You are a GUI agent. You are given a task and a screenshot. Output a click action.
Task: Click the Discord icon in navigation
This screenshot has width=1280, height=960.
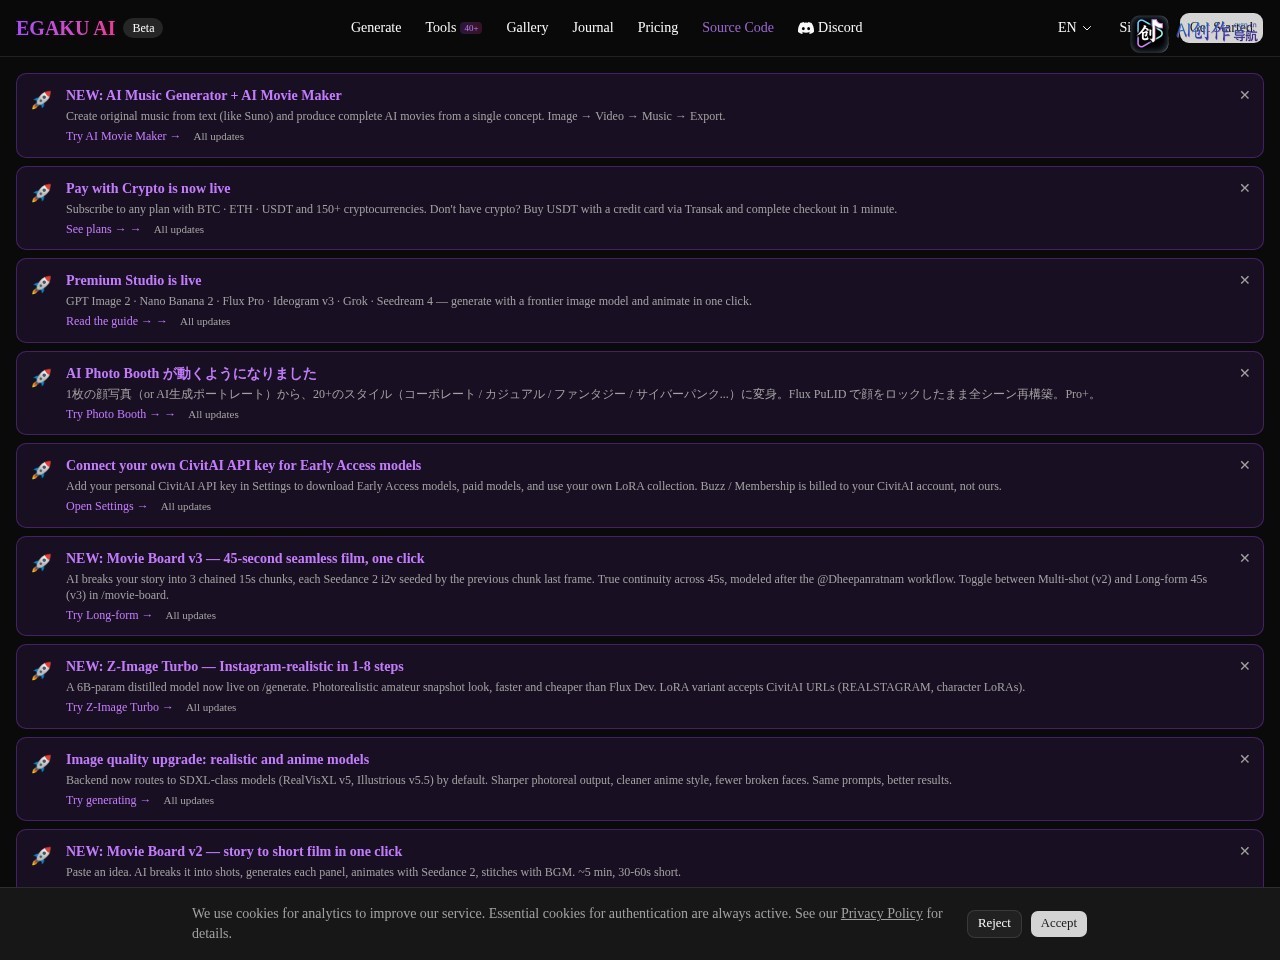(x=806, y=28)
